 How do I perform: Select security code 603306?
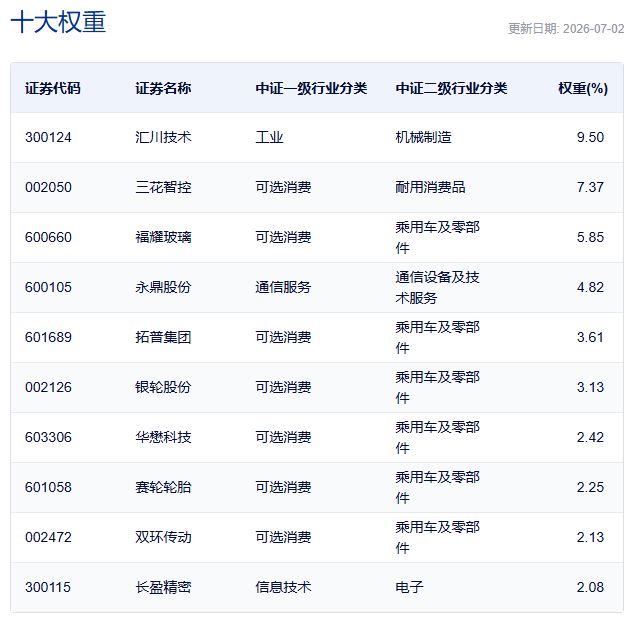tap(48, 437)
